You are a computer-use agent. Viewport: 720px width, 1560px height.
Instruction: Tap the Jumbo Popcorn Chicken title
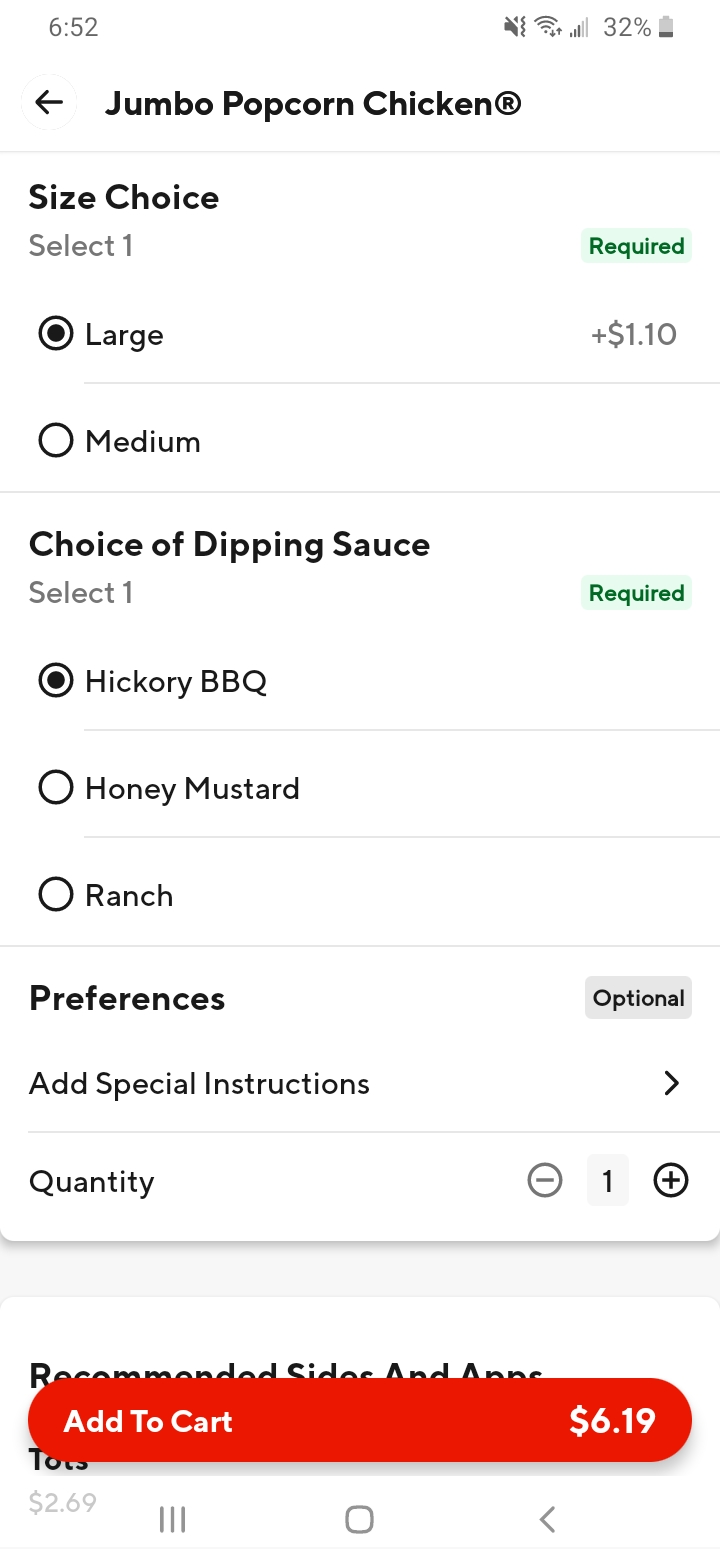[x=313, y=103]
